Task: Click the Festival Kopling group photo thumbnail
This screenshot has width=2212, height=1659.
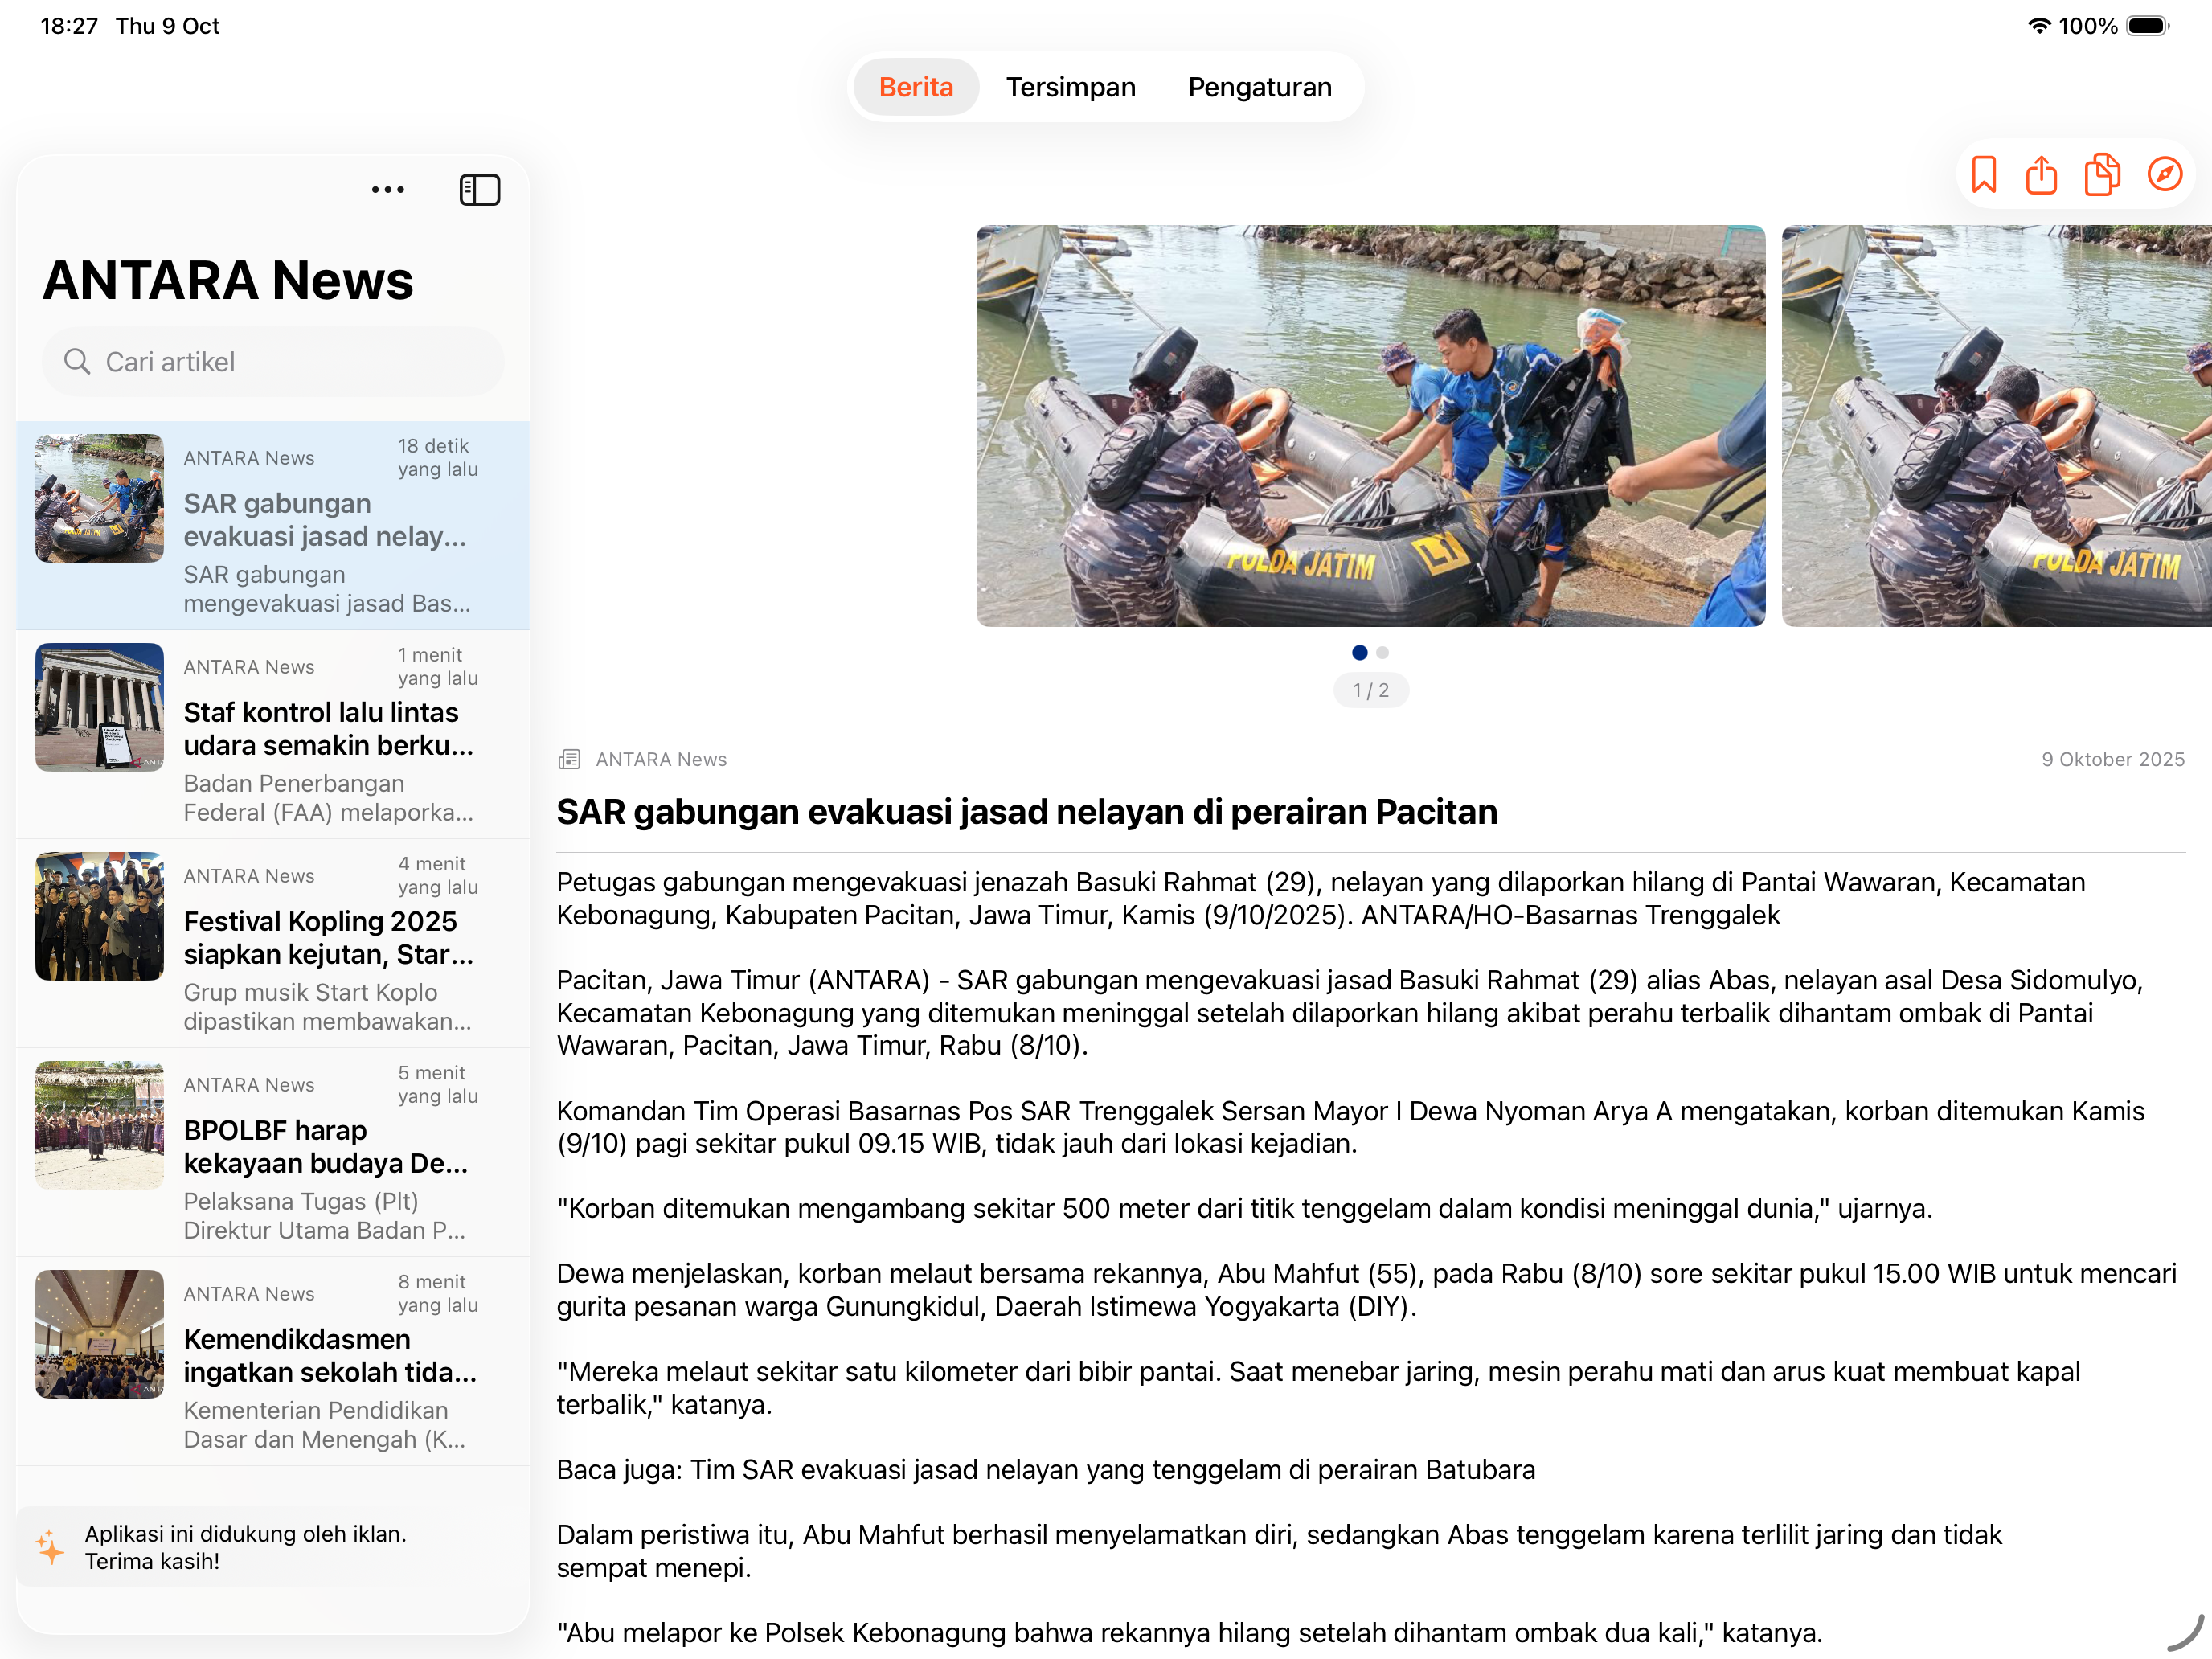Action: [x=99, y=916]
